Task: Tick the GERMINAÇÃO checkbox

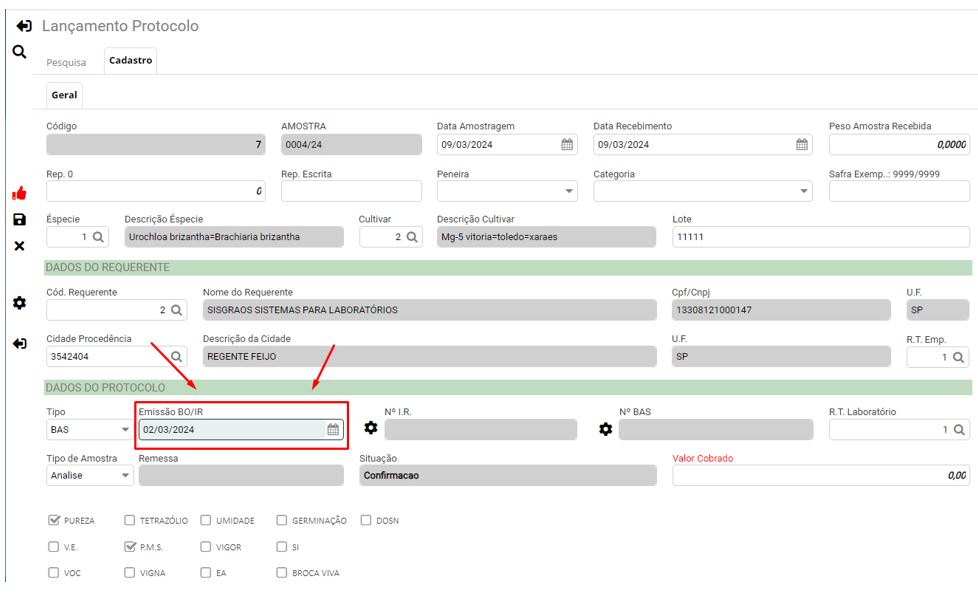Action: pos(281,521)
